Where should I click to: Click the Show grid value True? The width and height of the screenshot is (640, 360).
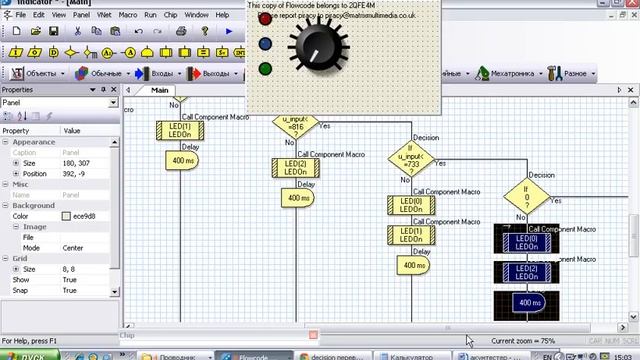69,280
